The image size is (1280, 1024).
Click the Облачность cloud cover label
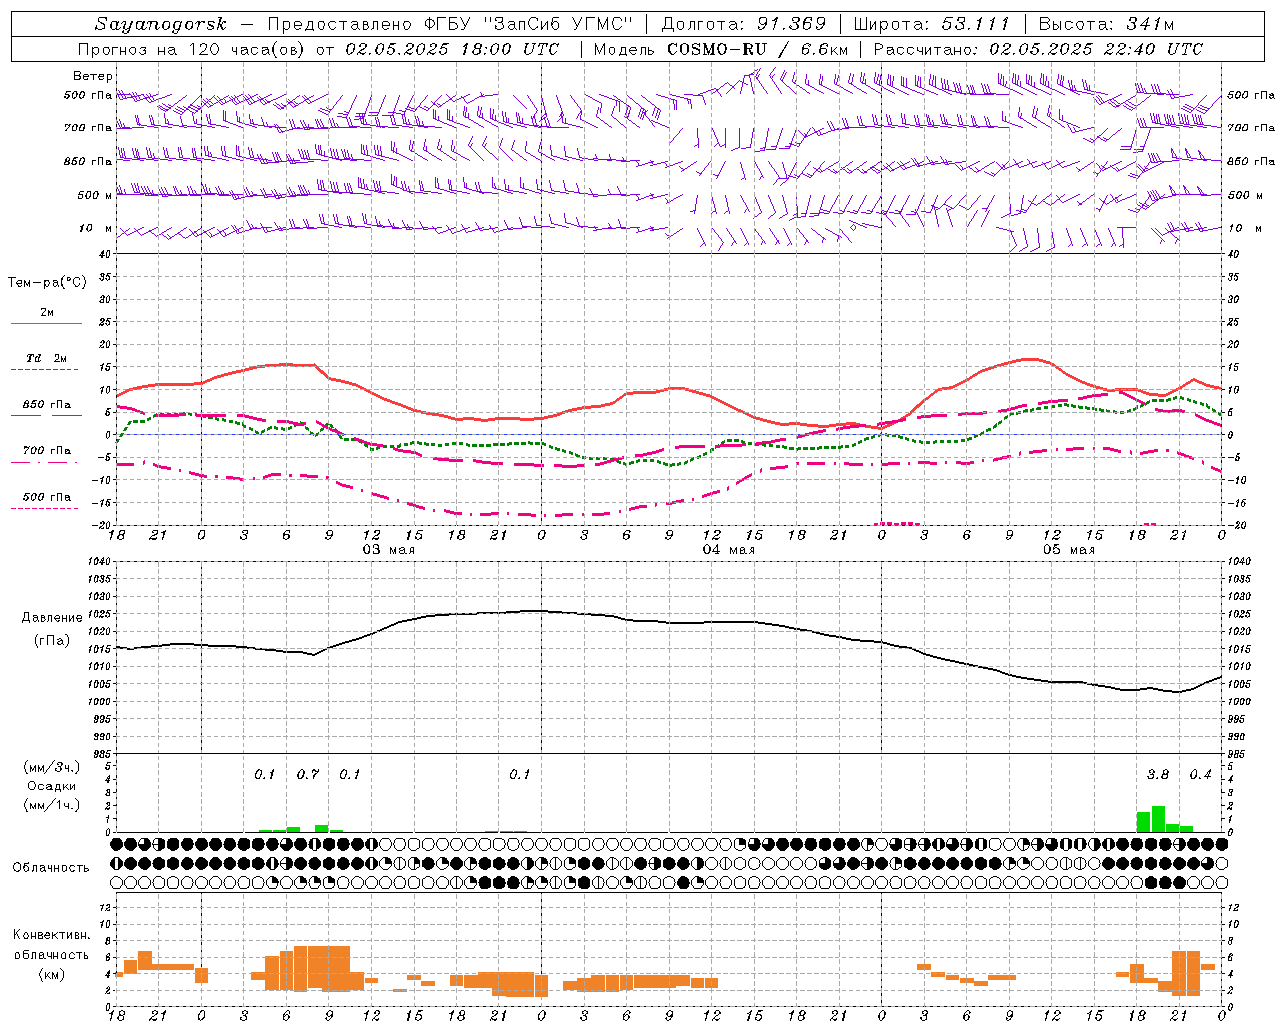tap(51, 868)
